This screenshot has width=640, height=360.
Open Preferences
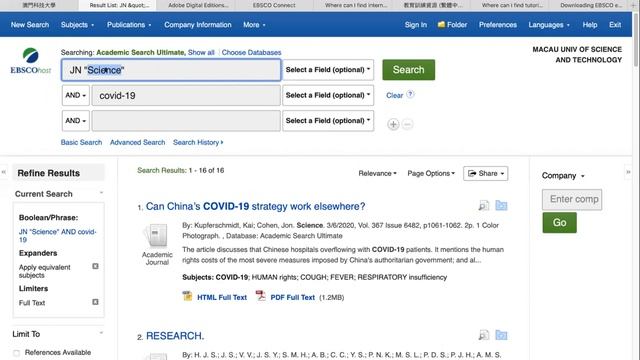498,25
